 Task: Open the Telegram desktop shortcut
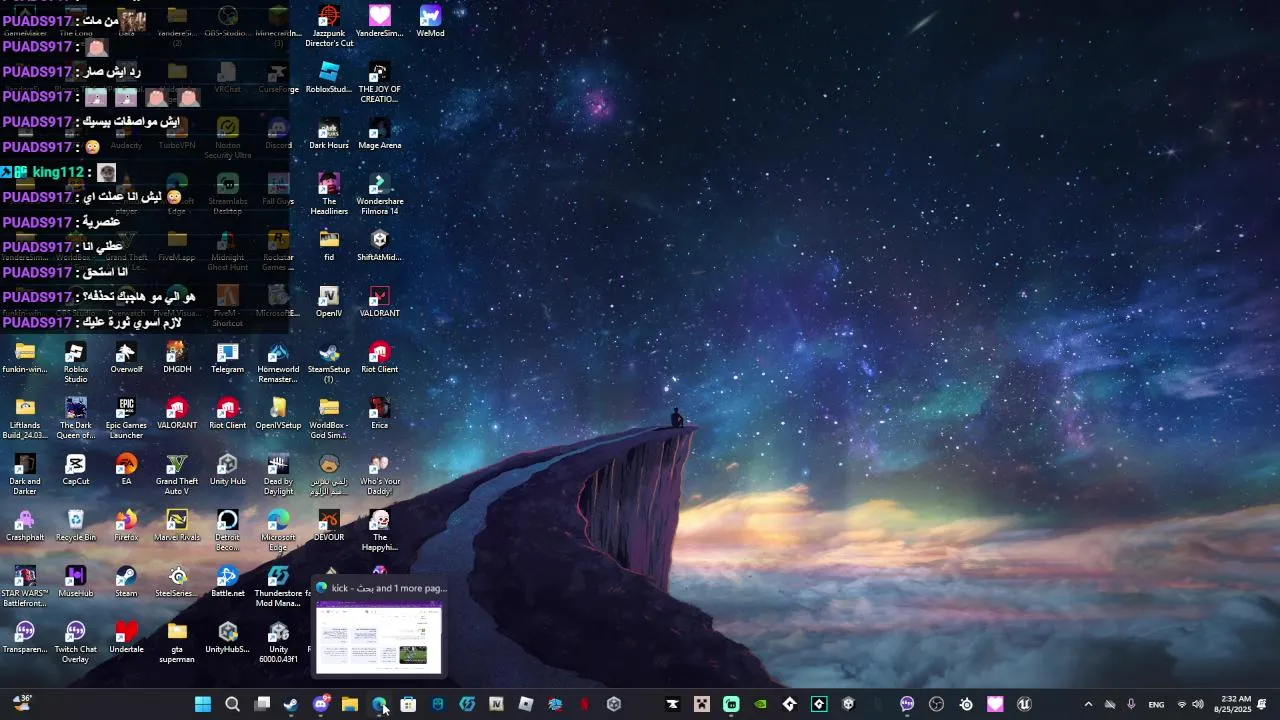click(227, 358)
